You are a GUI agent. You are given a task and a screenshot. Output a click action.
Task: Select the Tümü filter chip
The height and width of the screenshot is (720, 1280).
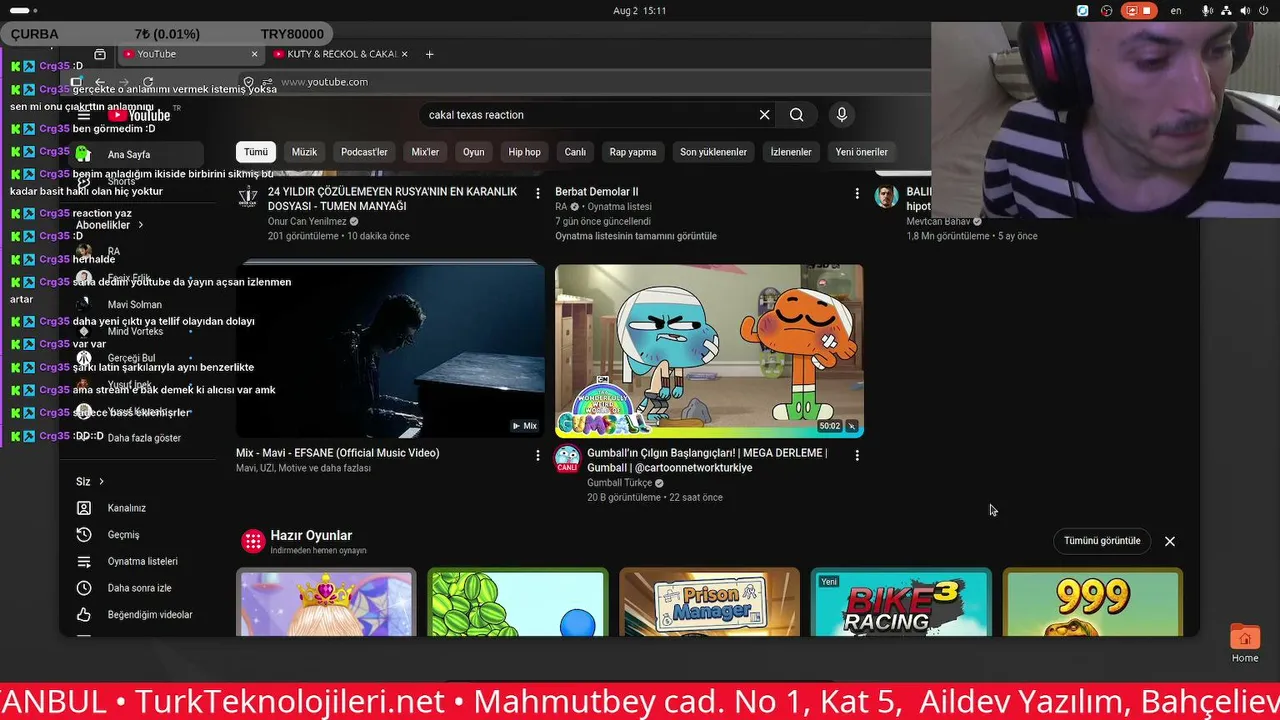click(x=256, y=152)
